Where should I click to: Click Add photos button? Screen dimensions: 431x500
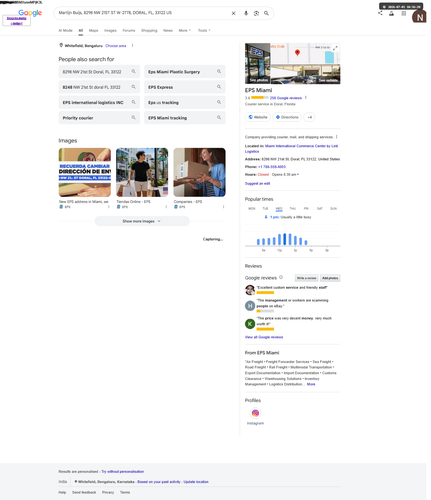pyautogui.click(x=330, y=278)
